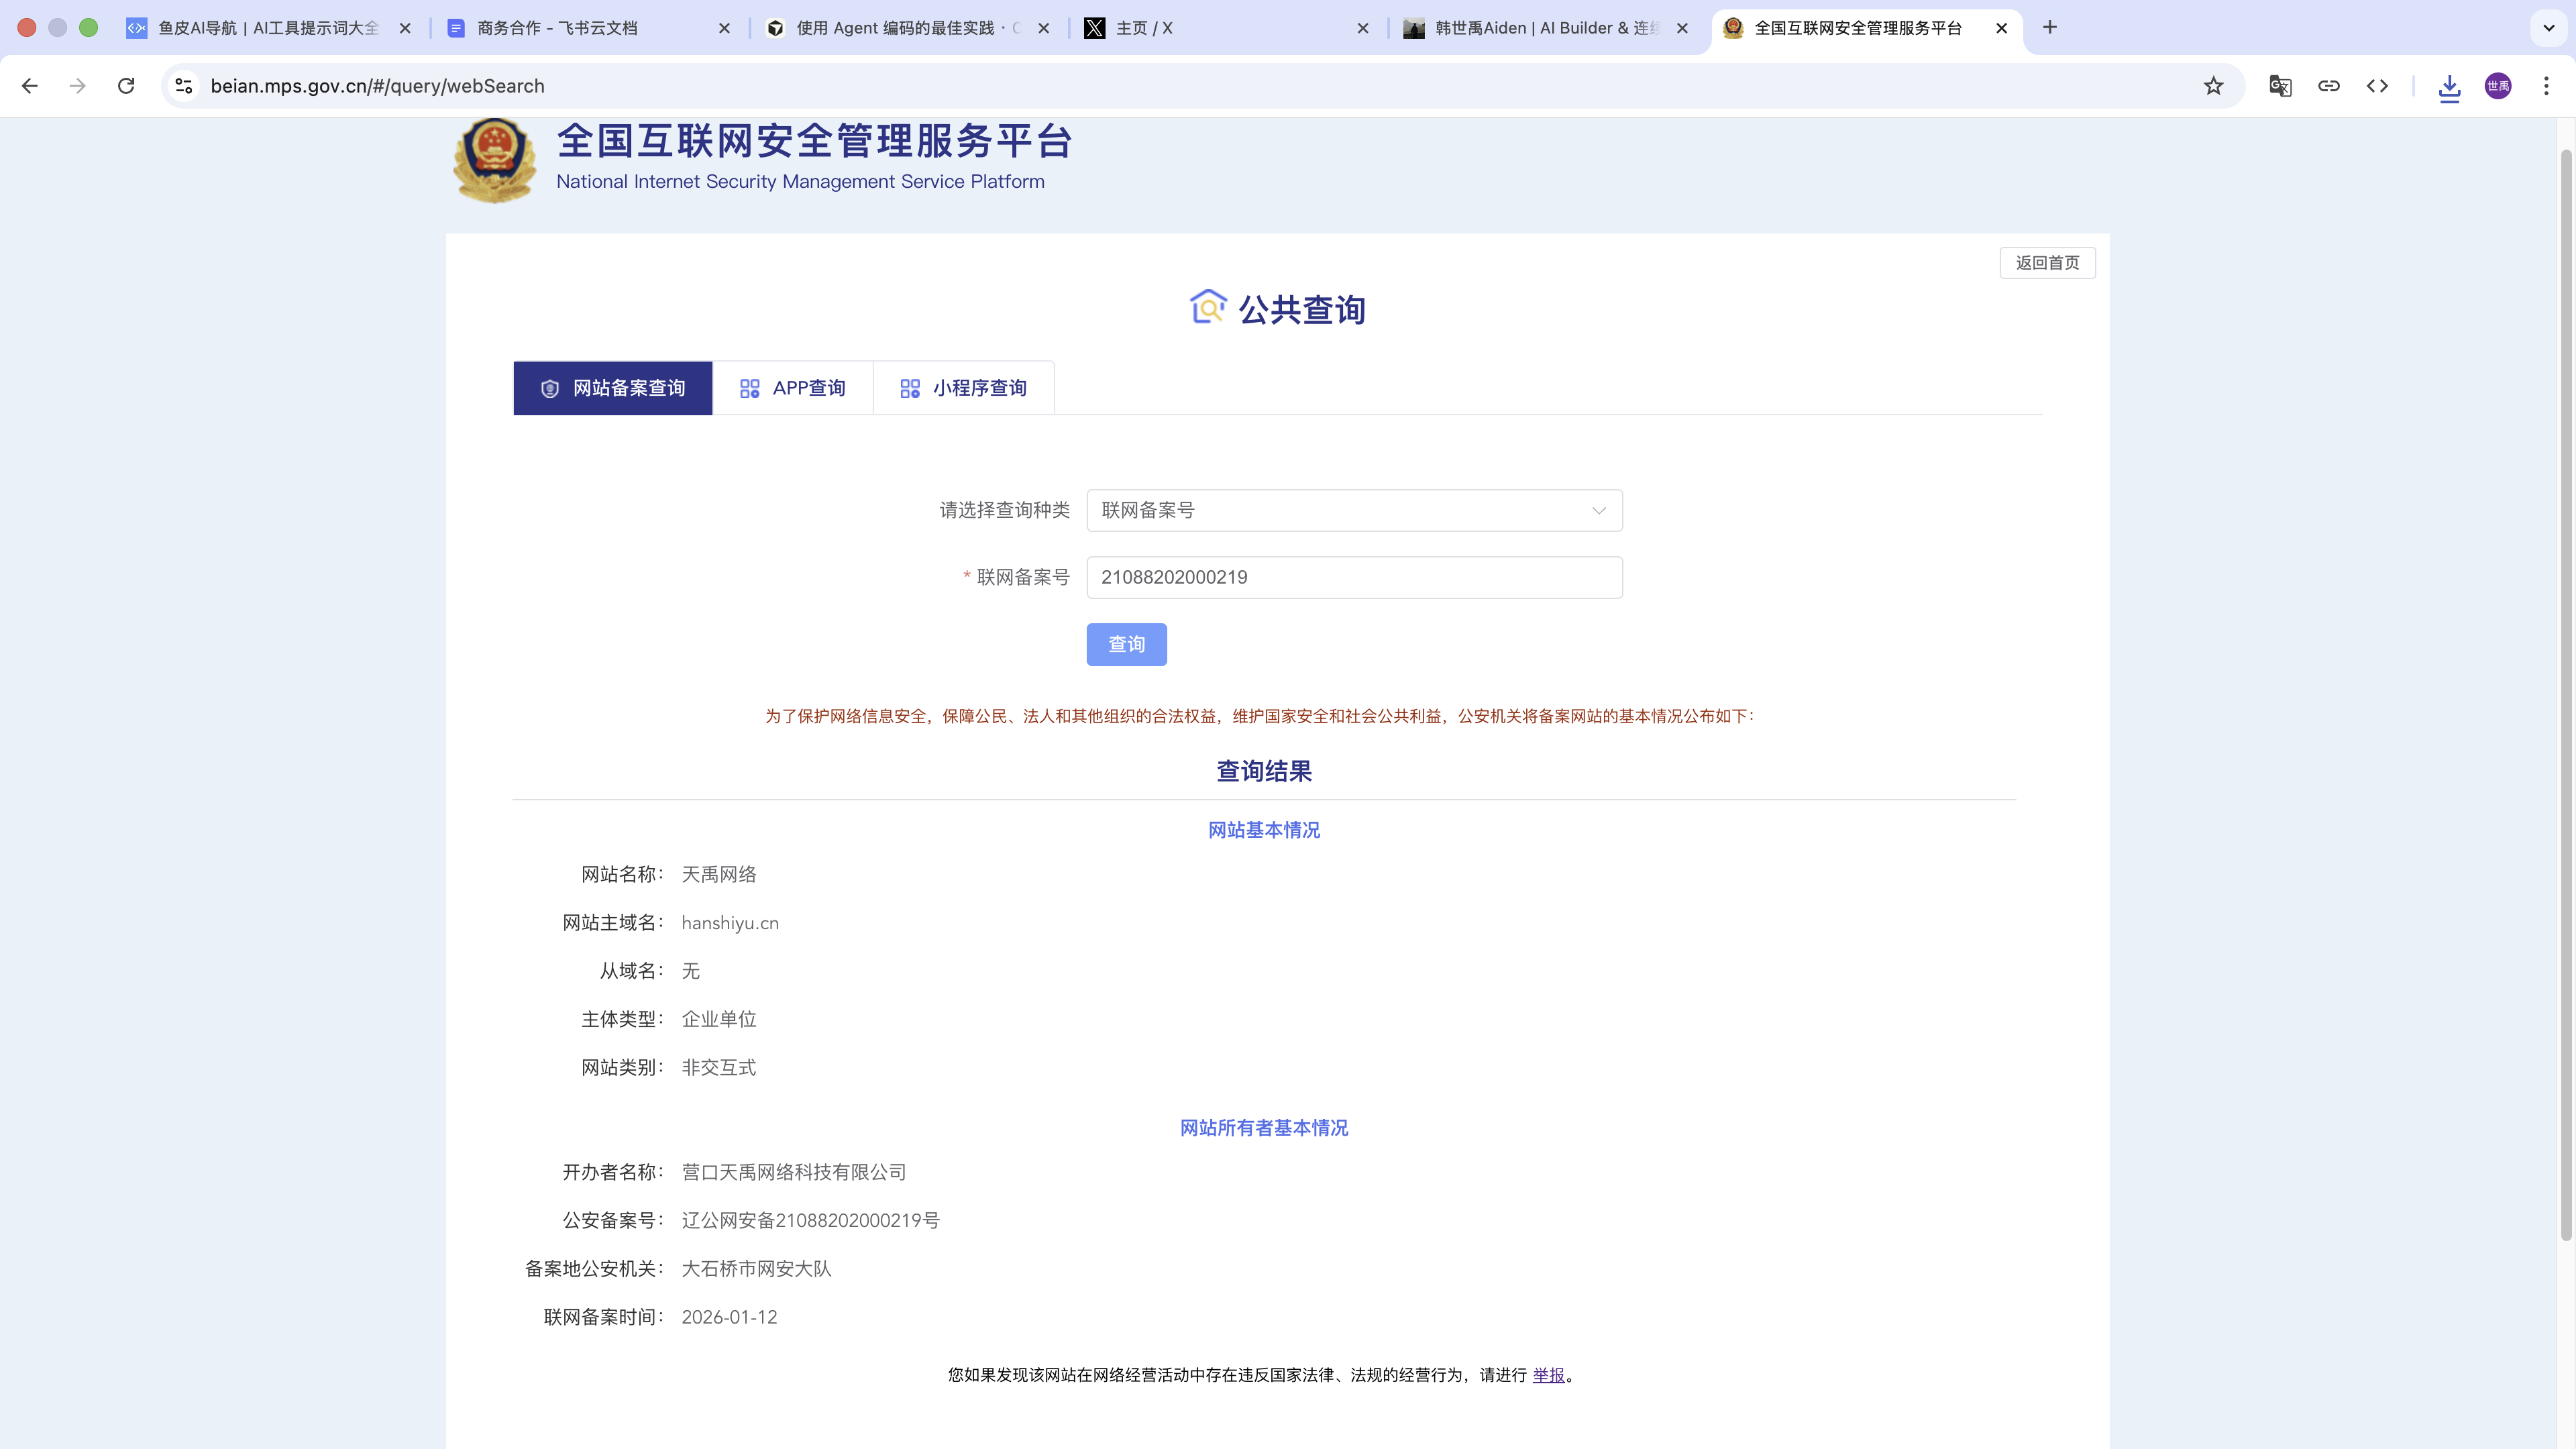Select the 网站备案查询 tab
2576x1449 pixels.
tap(612, 388)
